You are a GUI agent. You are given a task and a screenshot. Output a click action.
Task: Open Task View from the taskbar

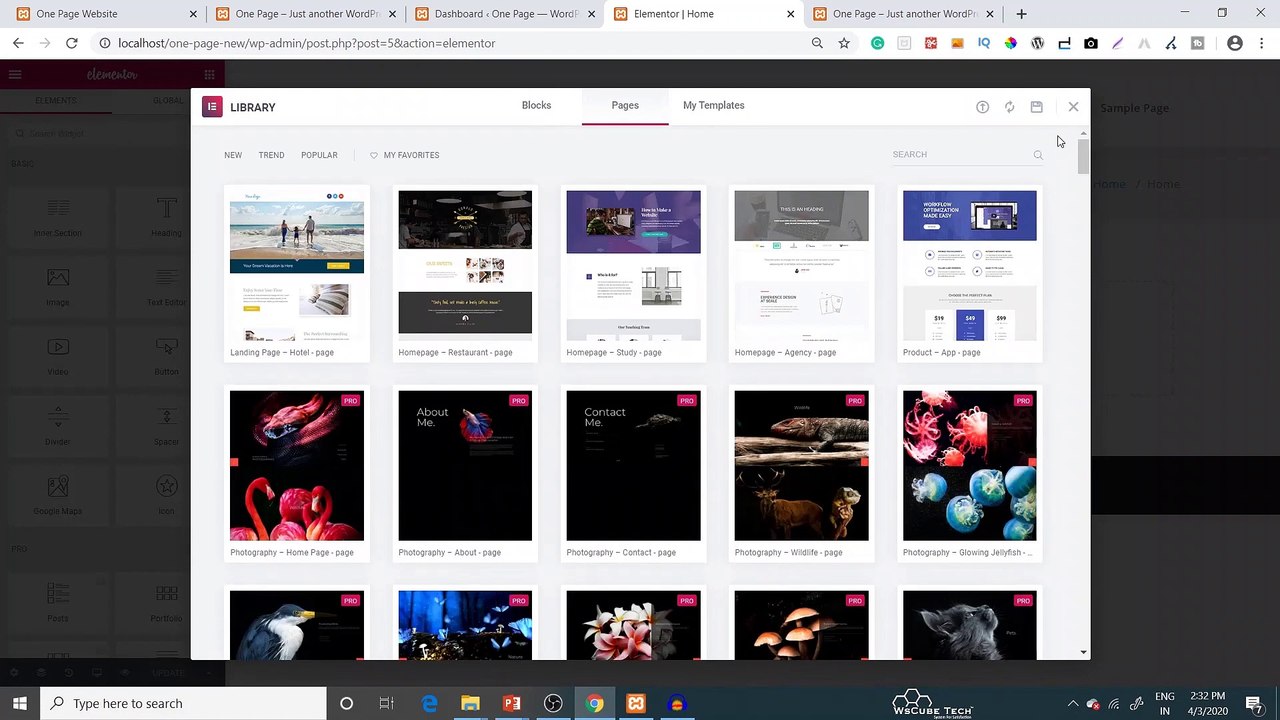pyautogui.click(x=387, y=703)
